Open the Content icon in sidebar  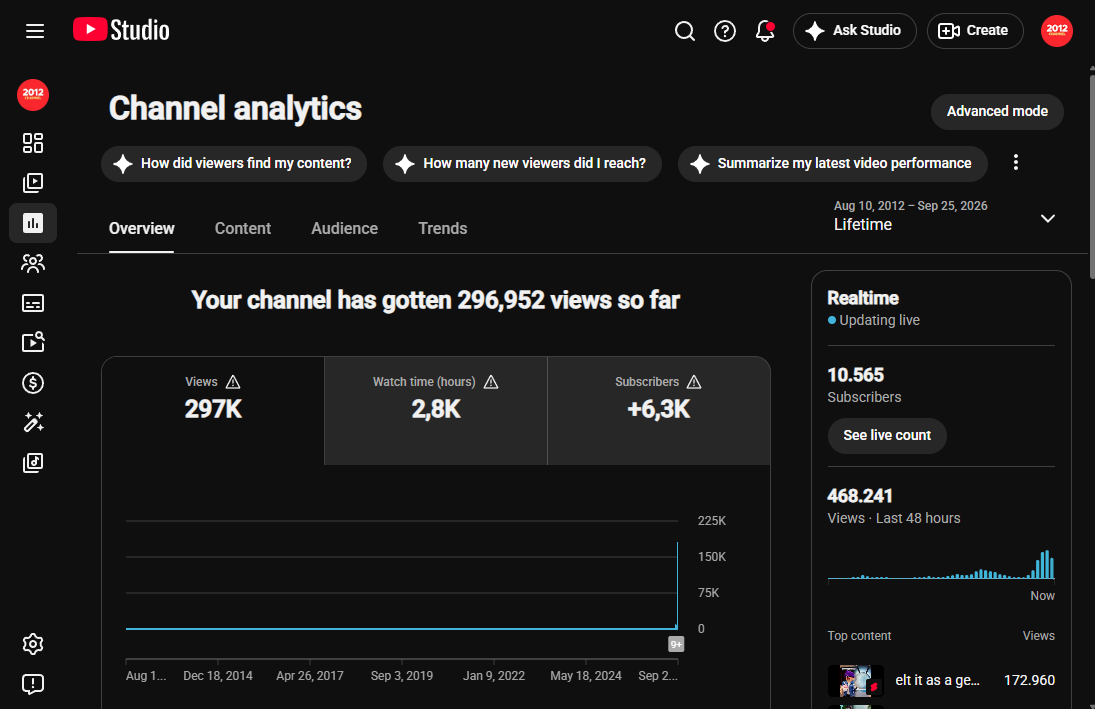point(33,183)
